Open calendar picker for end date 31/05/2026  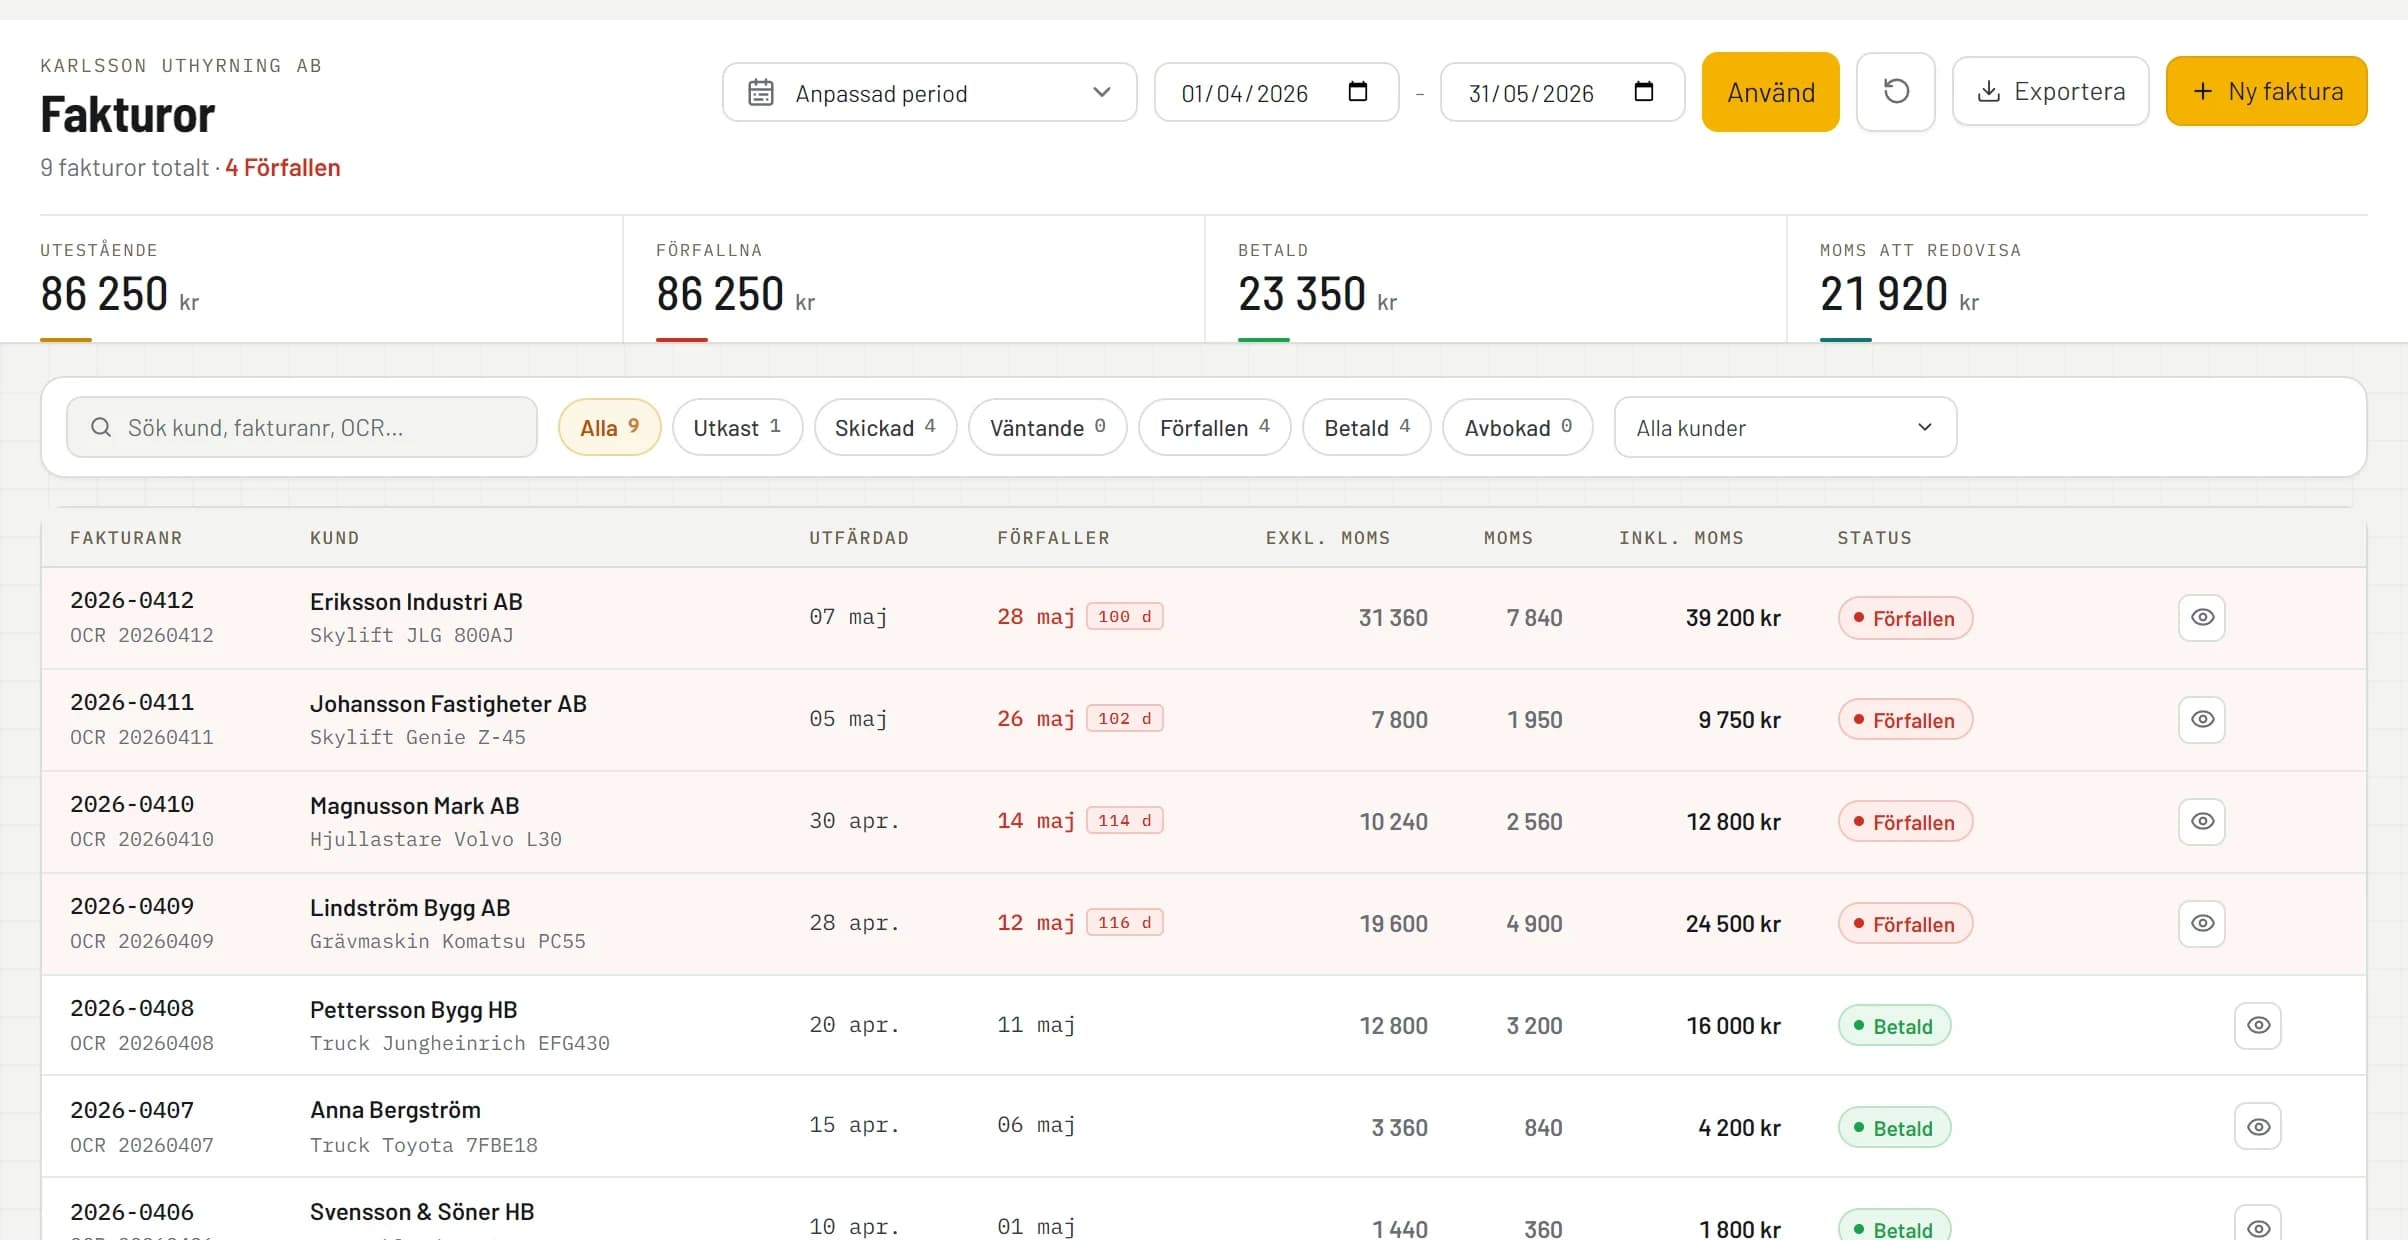coord(1643,92)
